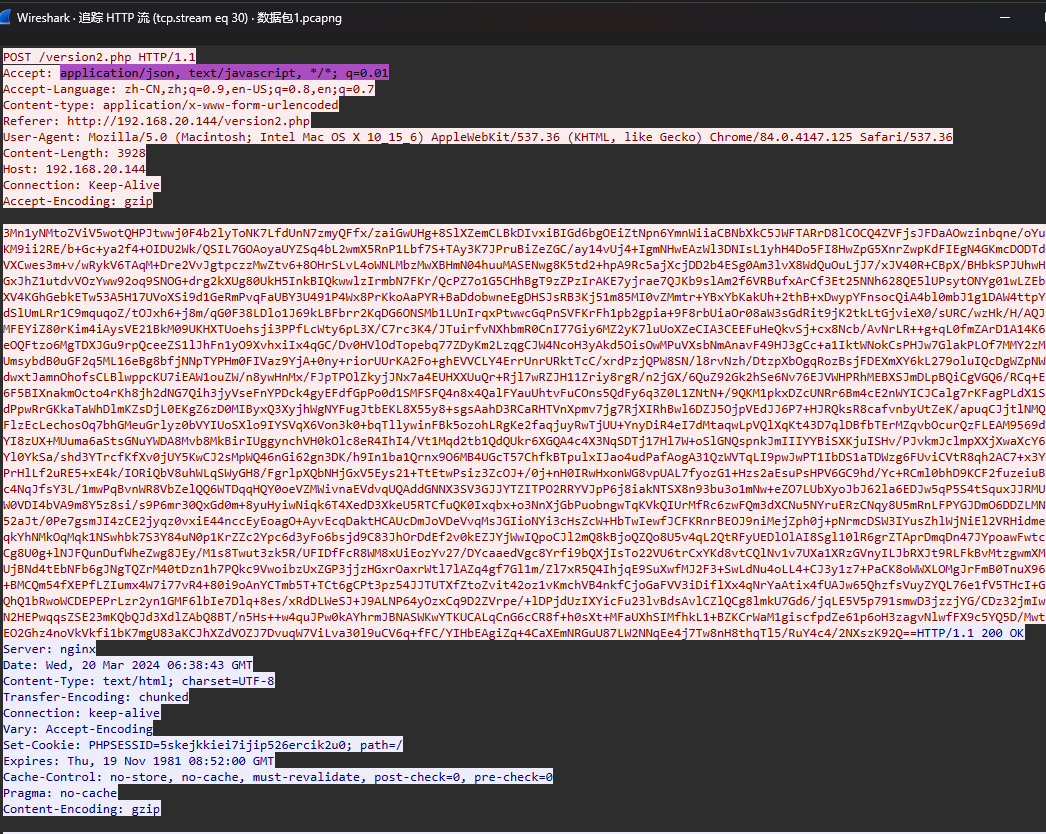Click the first line of the base64 body
The height and width of the screenshot is (834, 1046).
point(520,233)
